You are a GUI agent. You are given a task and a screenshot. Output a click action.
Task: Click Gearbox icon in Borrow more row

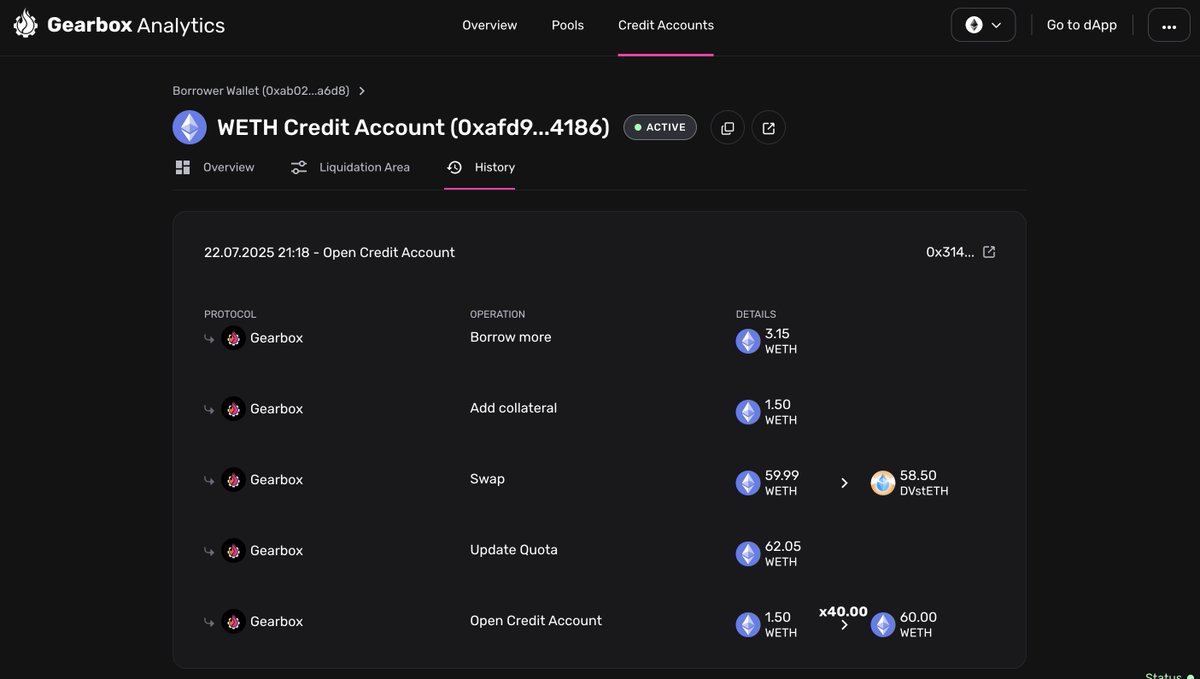click(x=233, y=338)
